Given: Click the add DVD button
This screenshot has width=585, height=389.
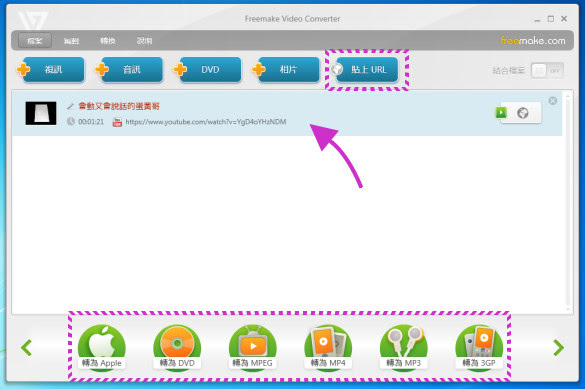Looking at the screenshot, I should [208, 69].
